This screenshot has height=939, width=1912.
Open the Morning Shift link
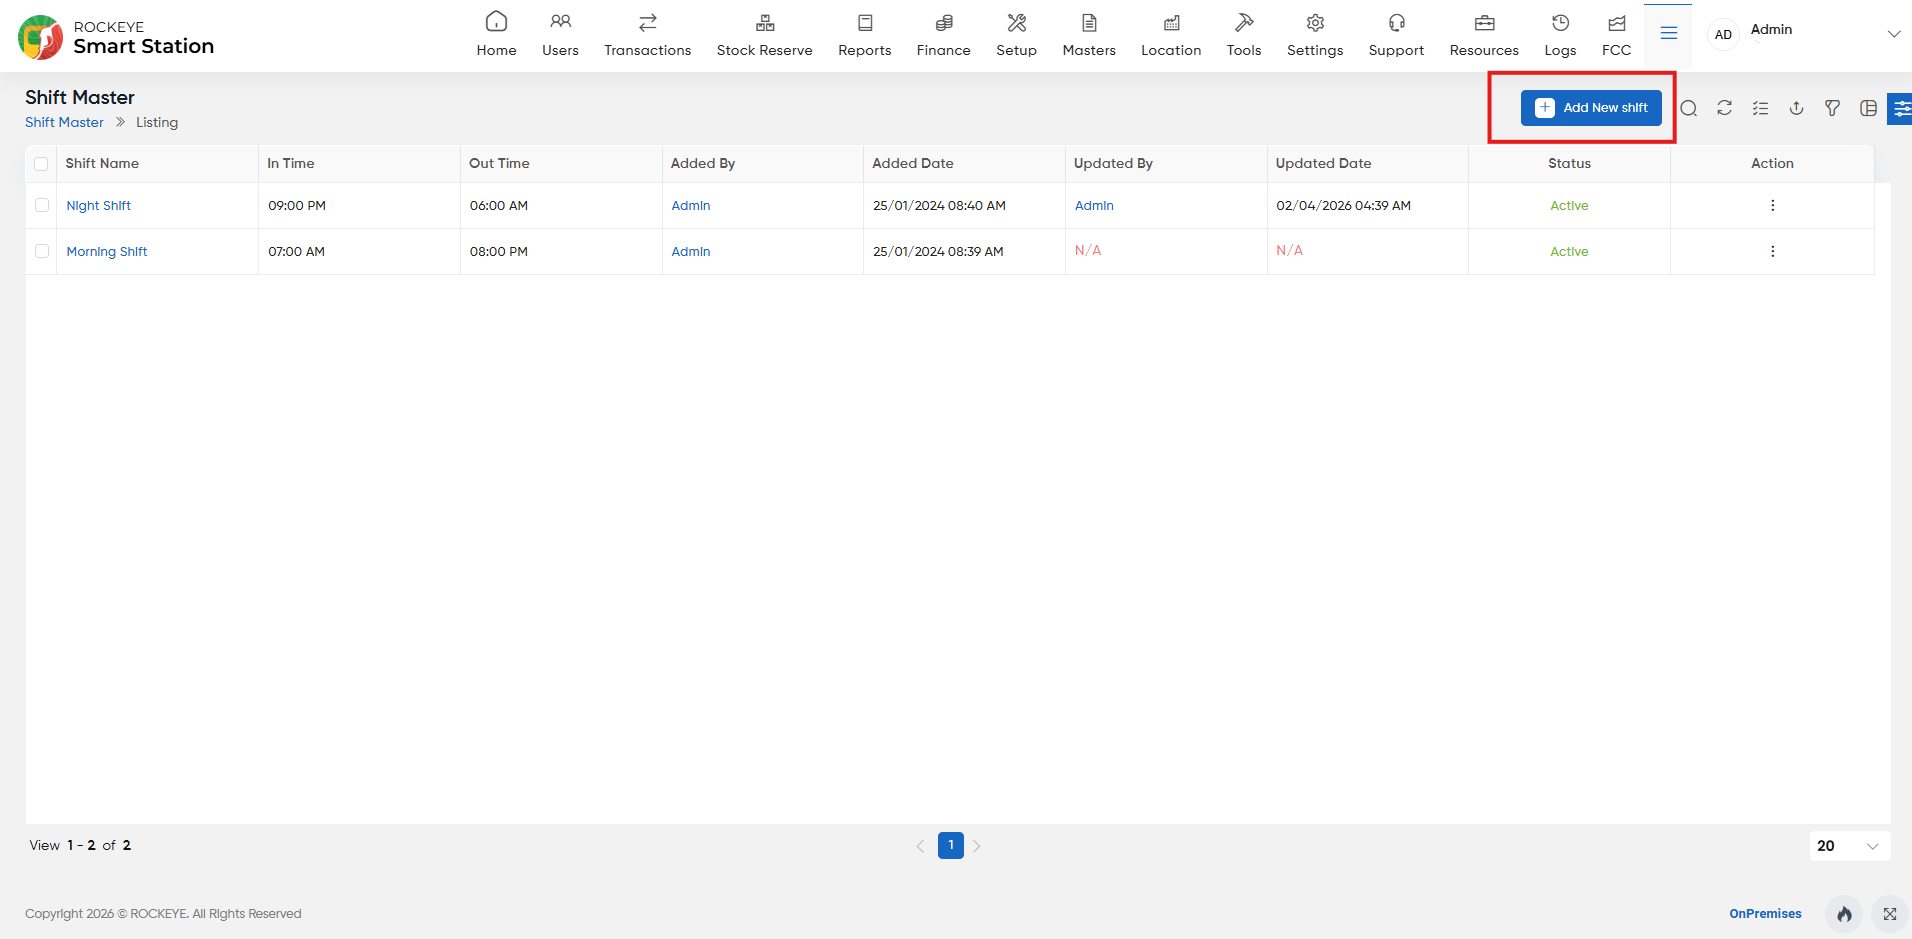107,252
